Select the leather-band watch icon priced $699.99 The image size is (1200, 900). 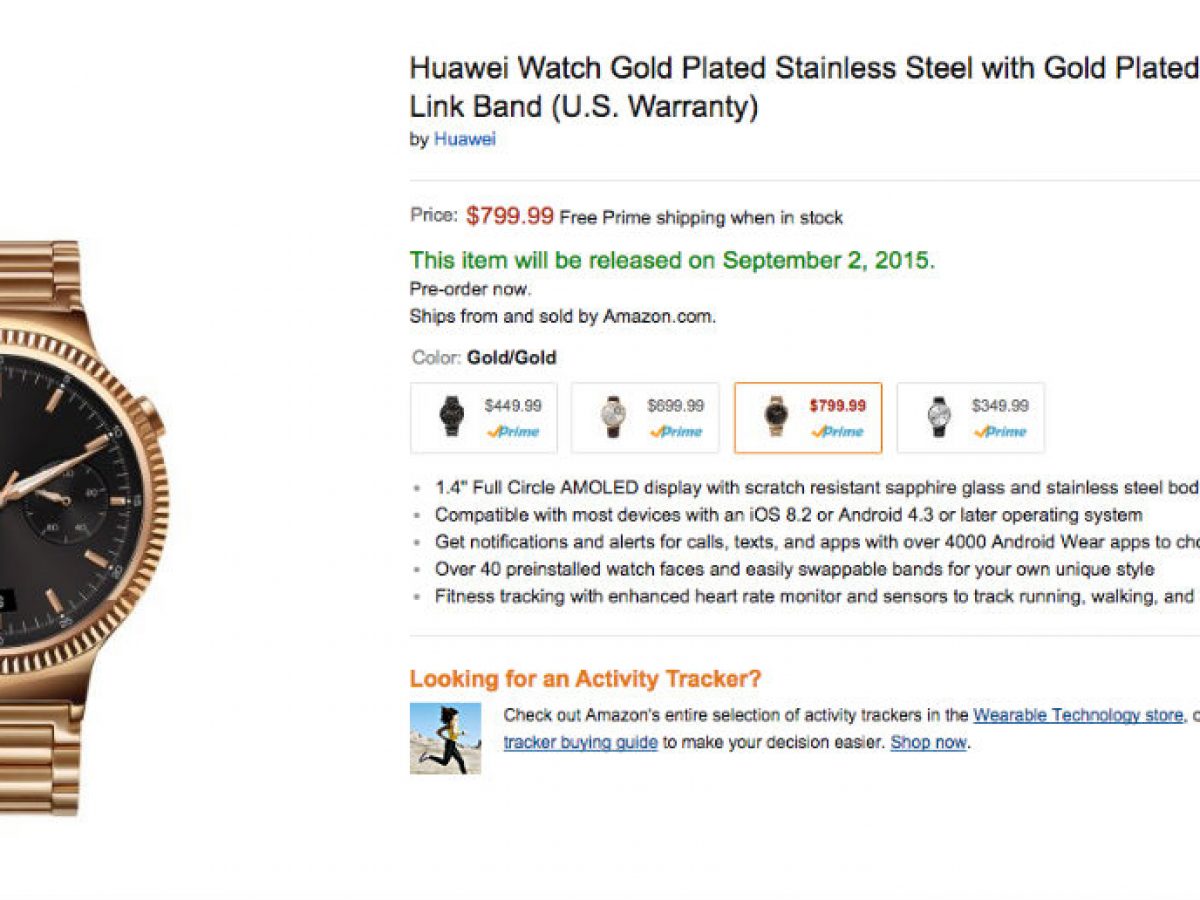coord(614,416)
